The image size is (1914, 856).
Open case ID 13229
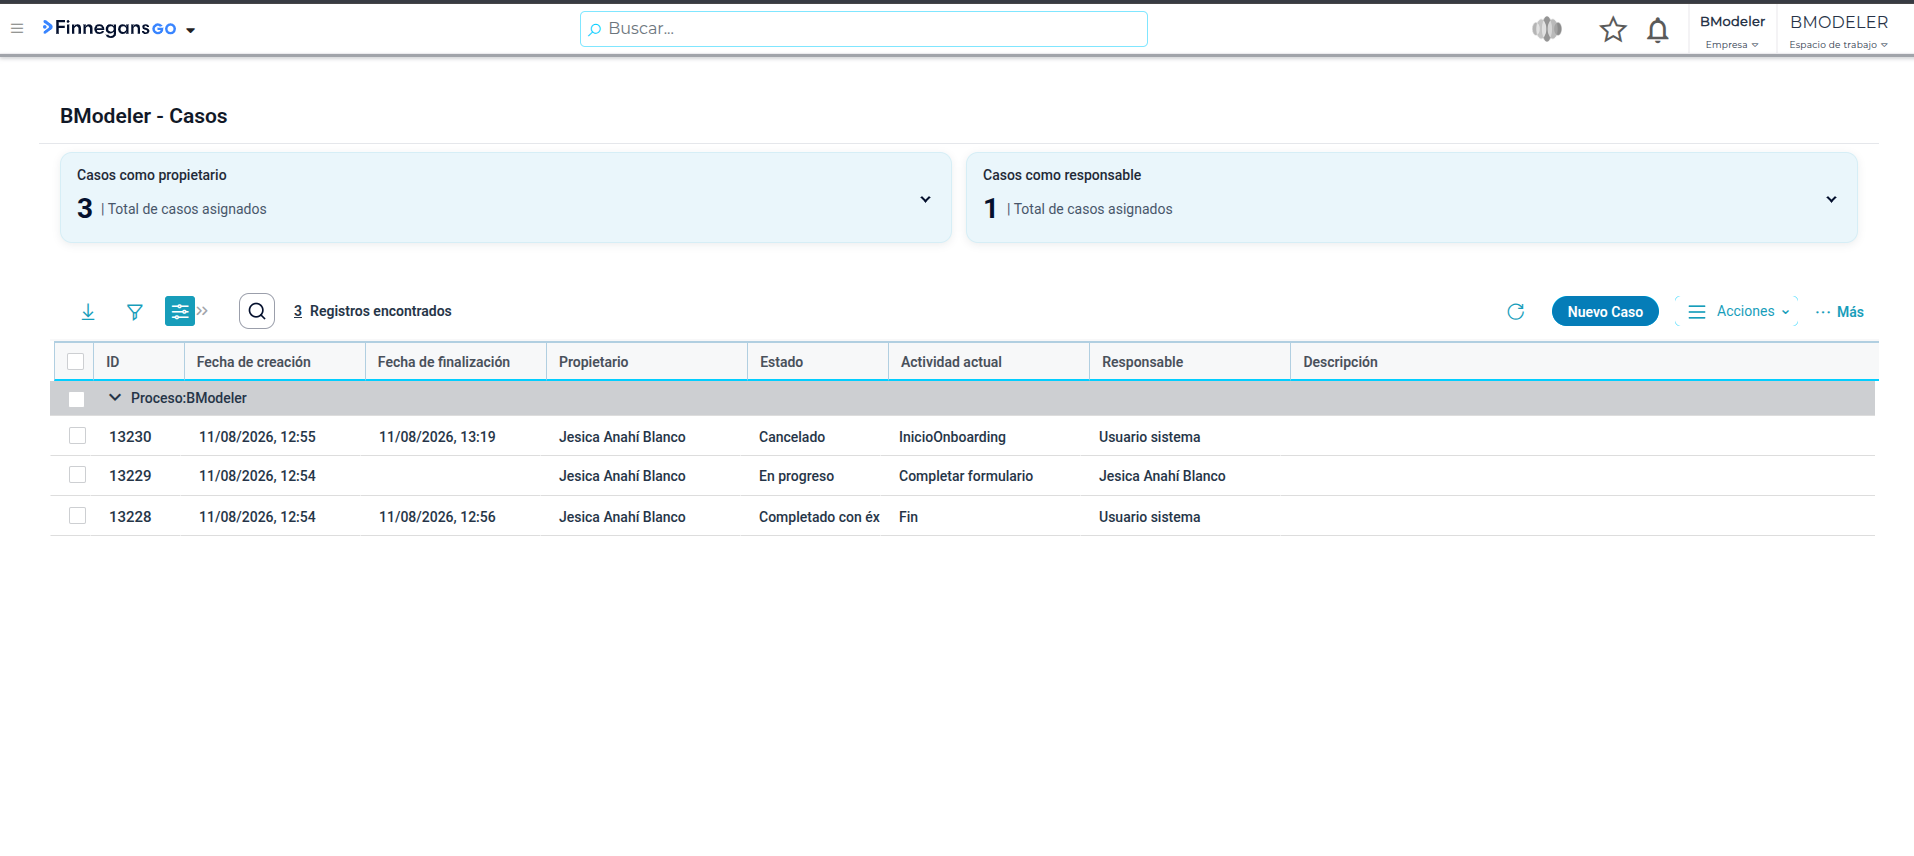(x=130, y=476)
